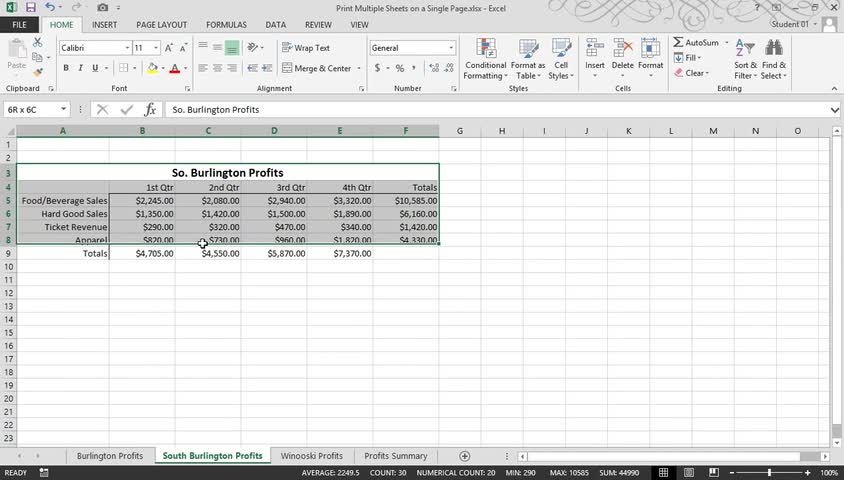844x480 pixels.
Task: Switch to FORMULAS ribbon tab
Action: pos(226,25)
